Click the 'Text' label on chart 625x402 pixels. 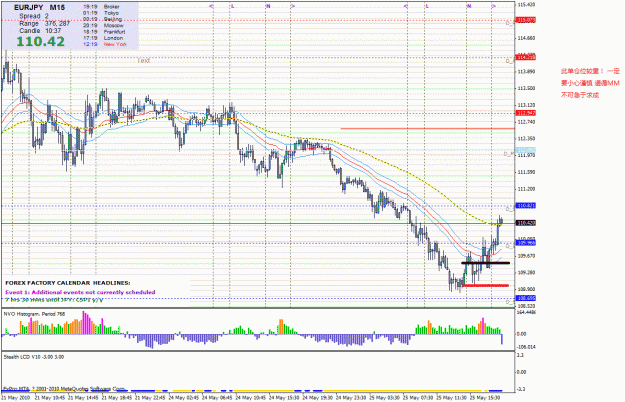[143, 61]
